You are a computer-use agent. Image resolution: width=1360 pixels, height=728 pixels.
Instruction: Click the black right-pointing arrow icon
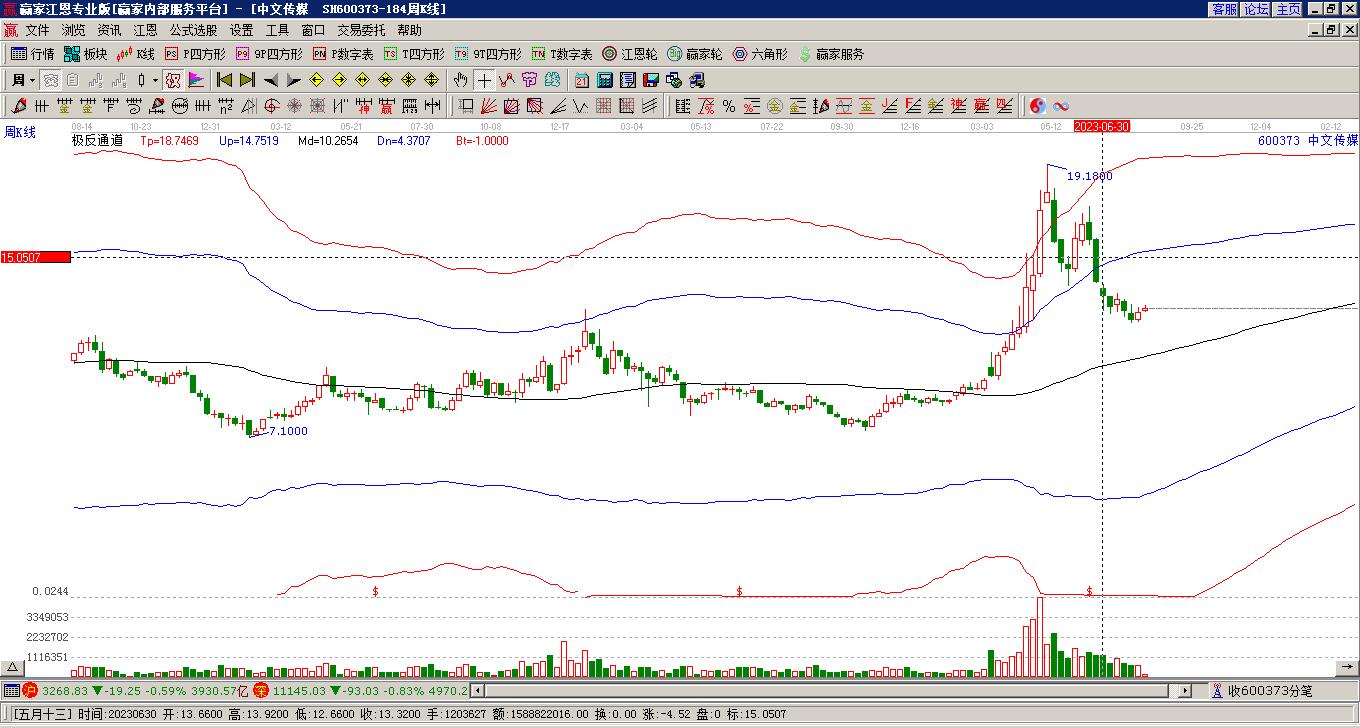click(x=293, y=80)
